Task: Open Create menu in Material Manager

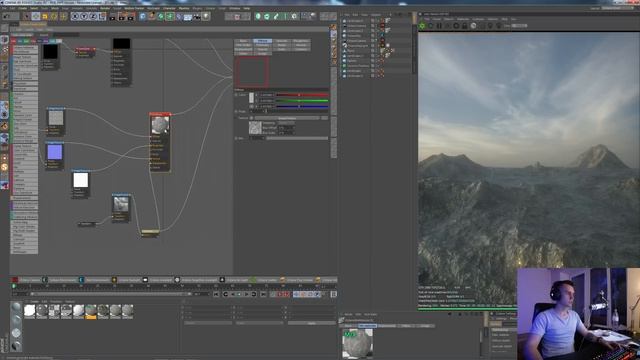Action: click(x=35, y=302)
